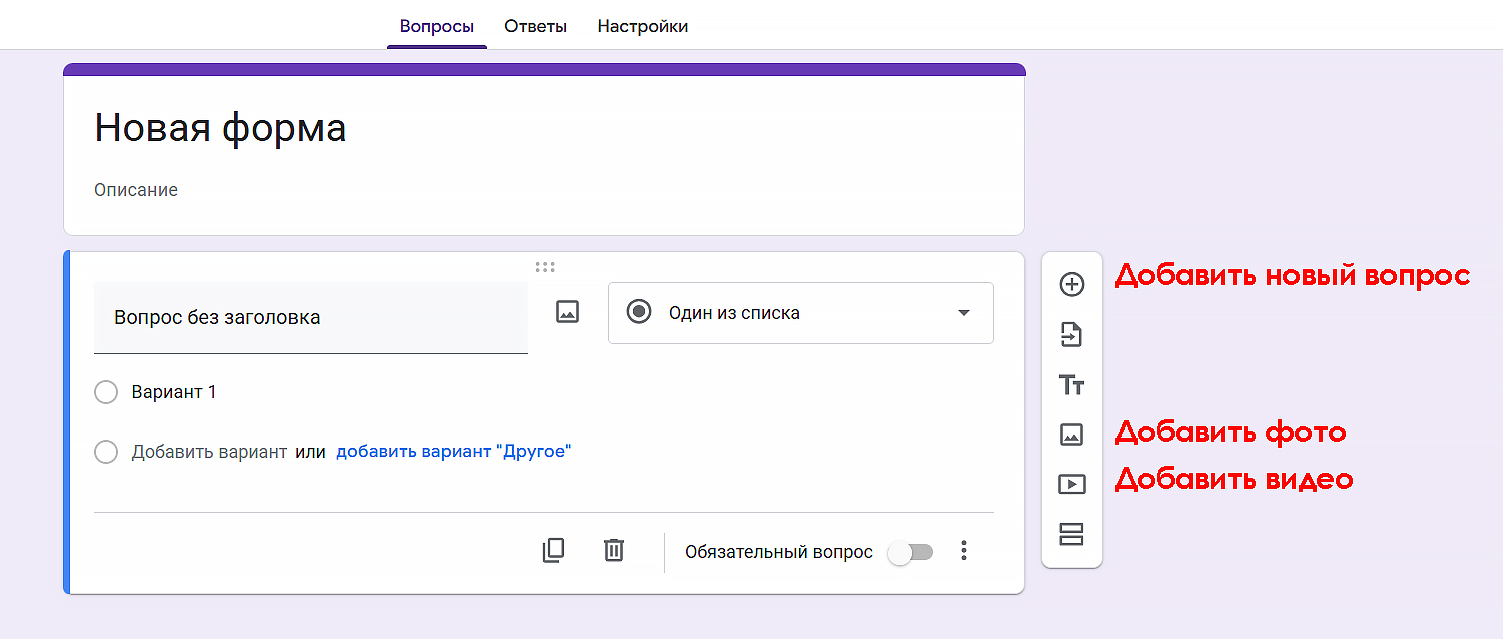This screenshot has width=1503, height=639.
Task: Select the «Вариант 1» radio button
Action: coord(106,392)
